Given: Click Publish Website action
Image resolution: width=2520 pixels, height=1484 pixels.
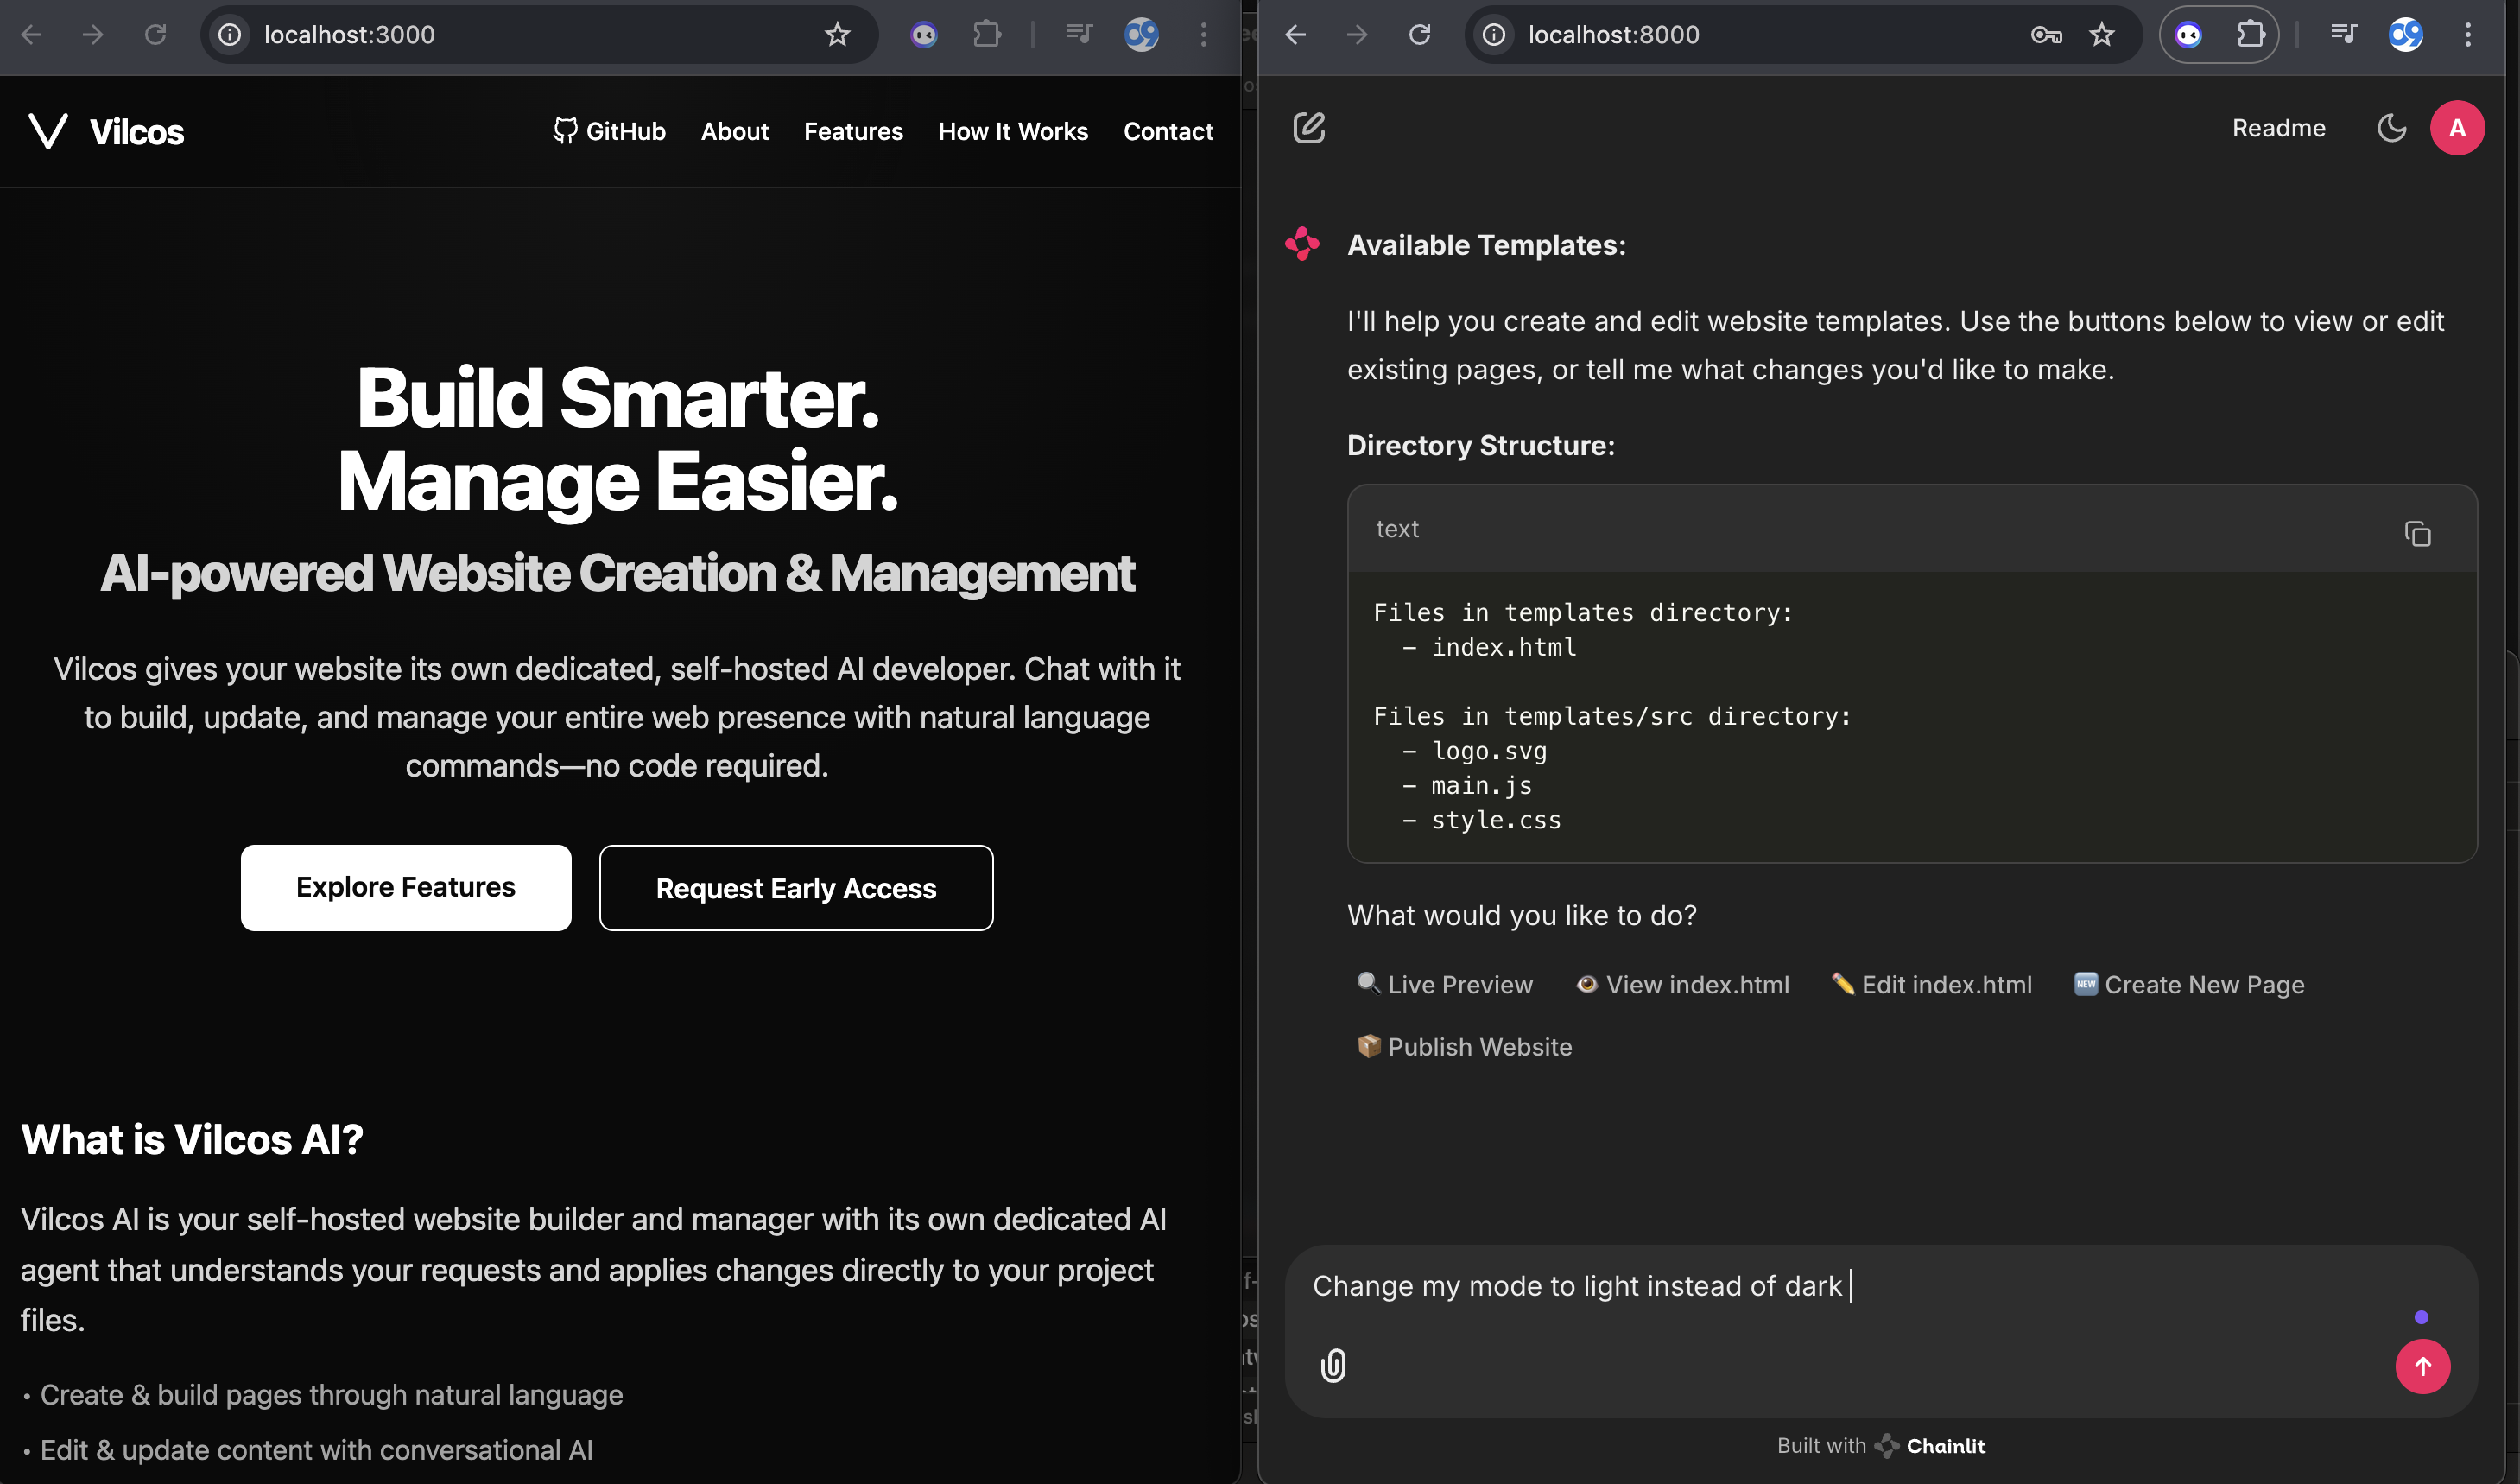Looking at the screenshot, I should pyautogui.click(x=1465, y=1047).
